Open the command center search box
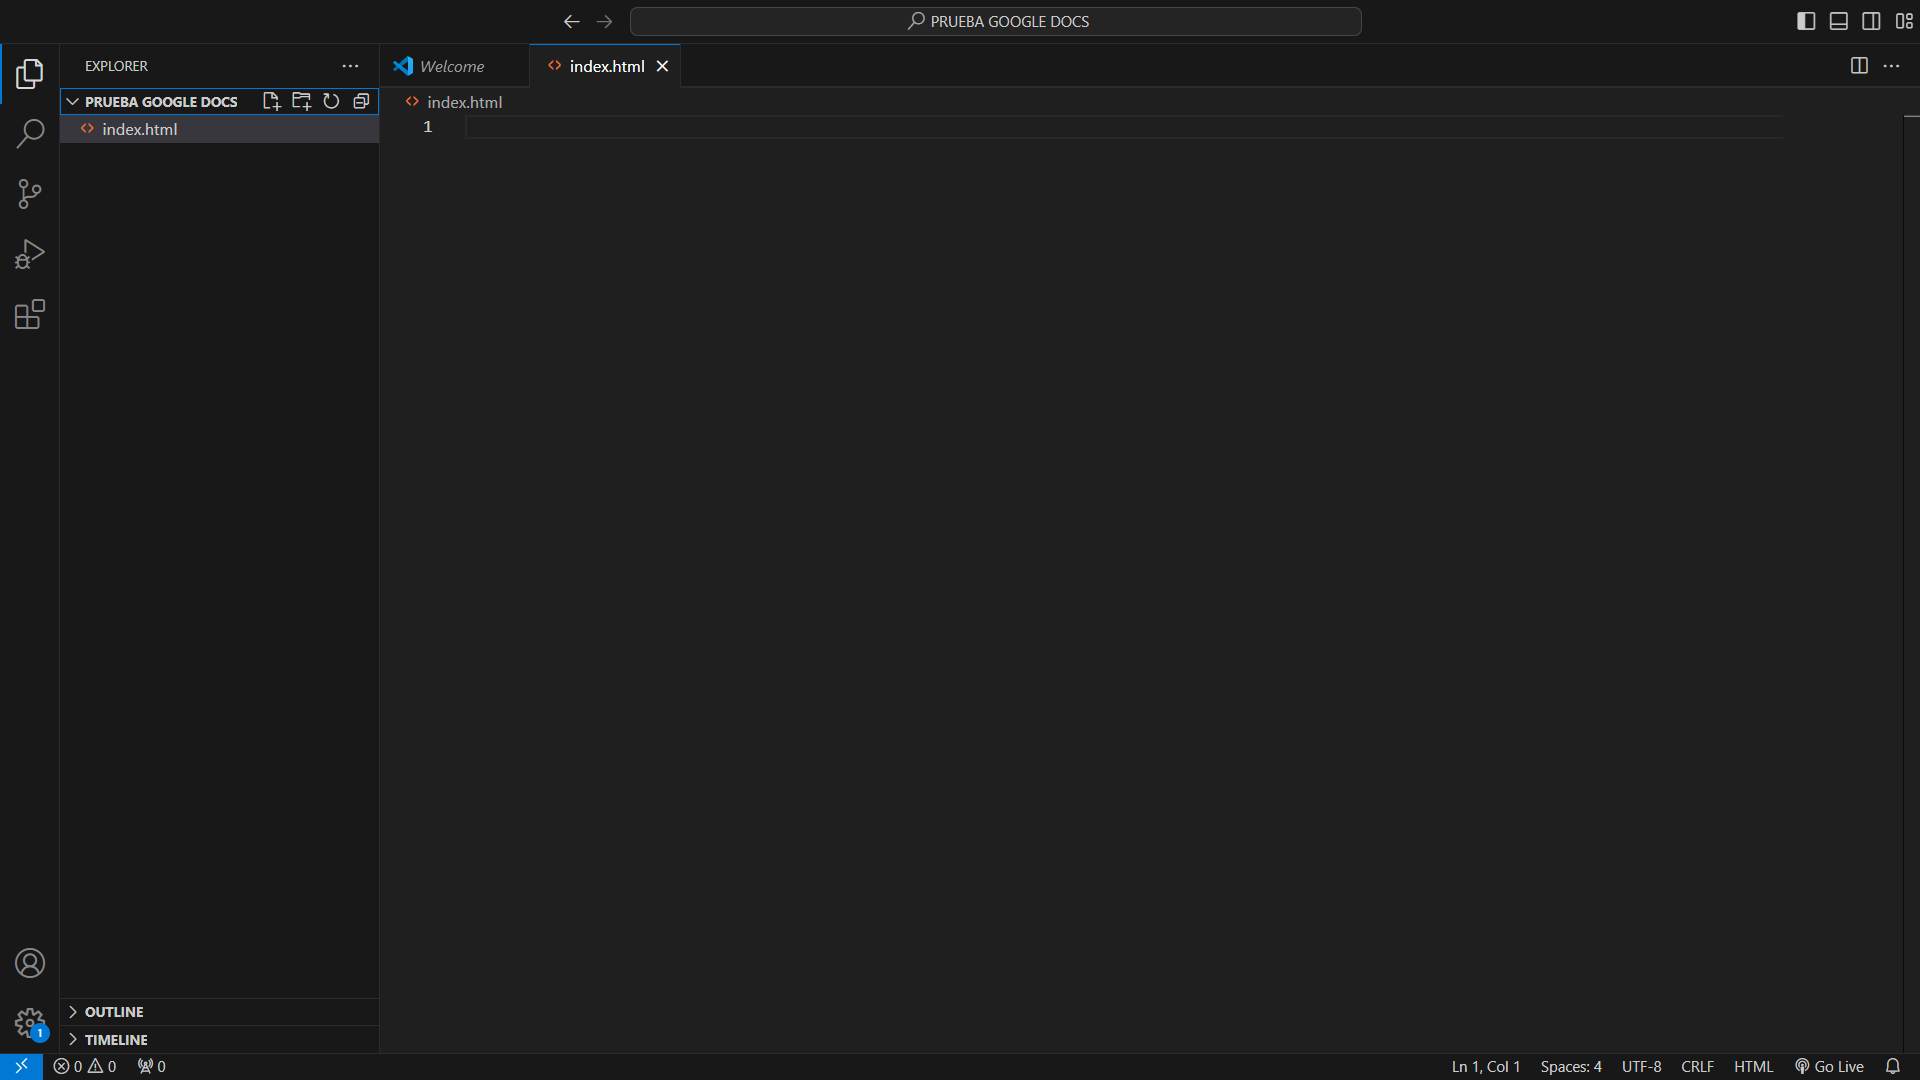The width and height of the screenshot is (1920, 1080). pyautogui.click(x=996, y=21)
